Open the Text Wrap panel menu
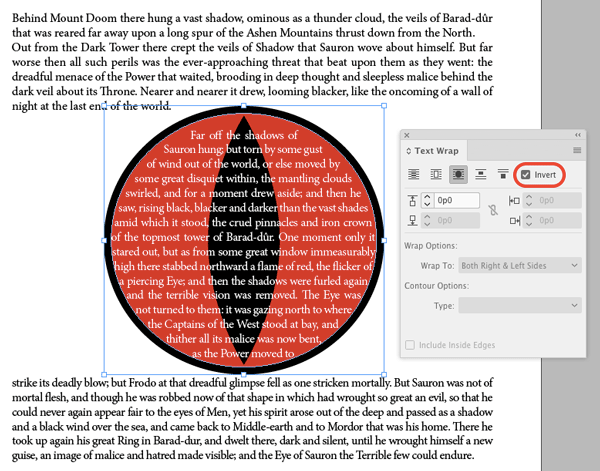This screenshot has width=600, height=471. pos(577,150)
